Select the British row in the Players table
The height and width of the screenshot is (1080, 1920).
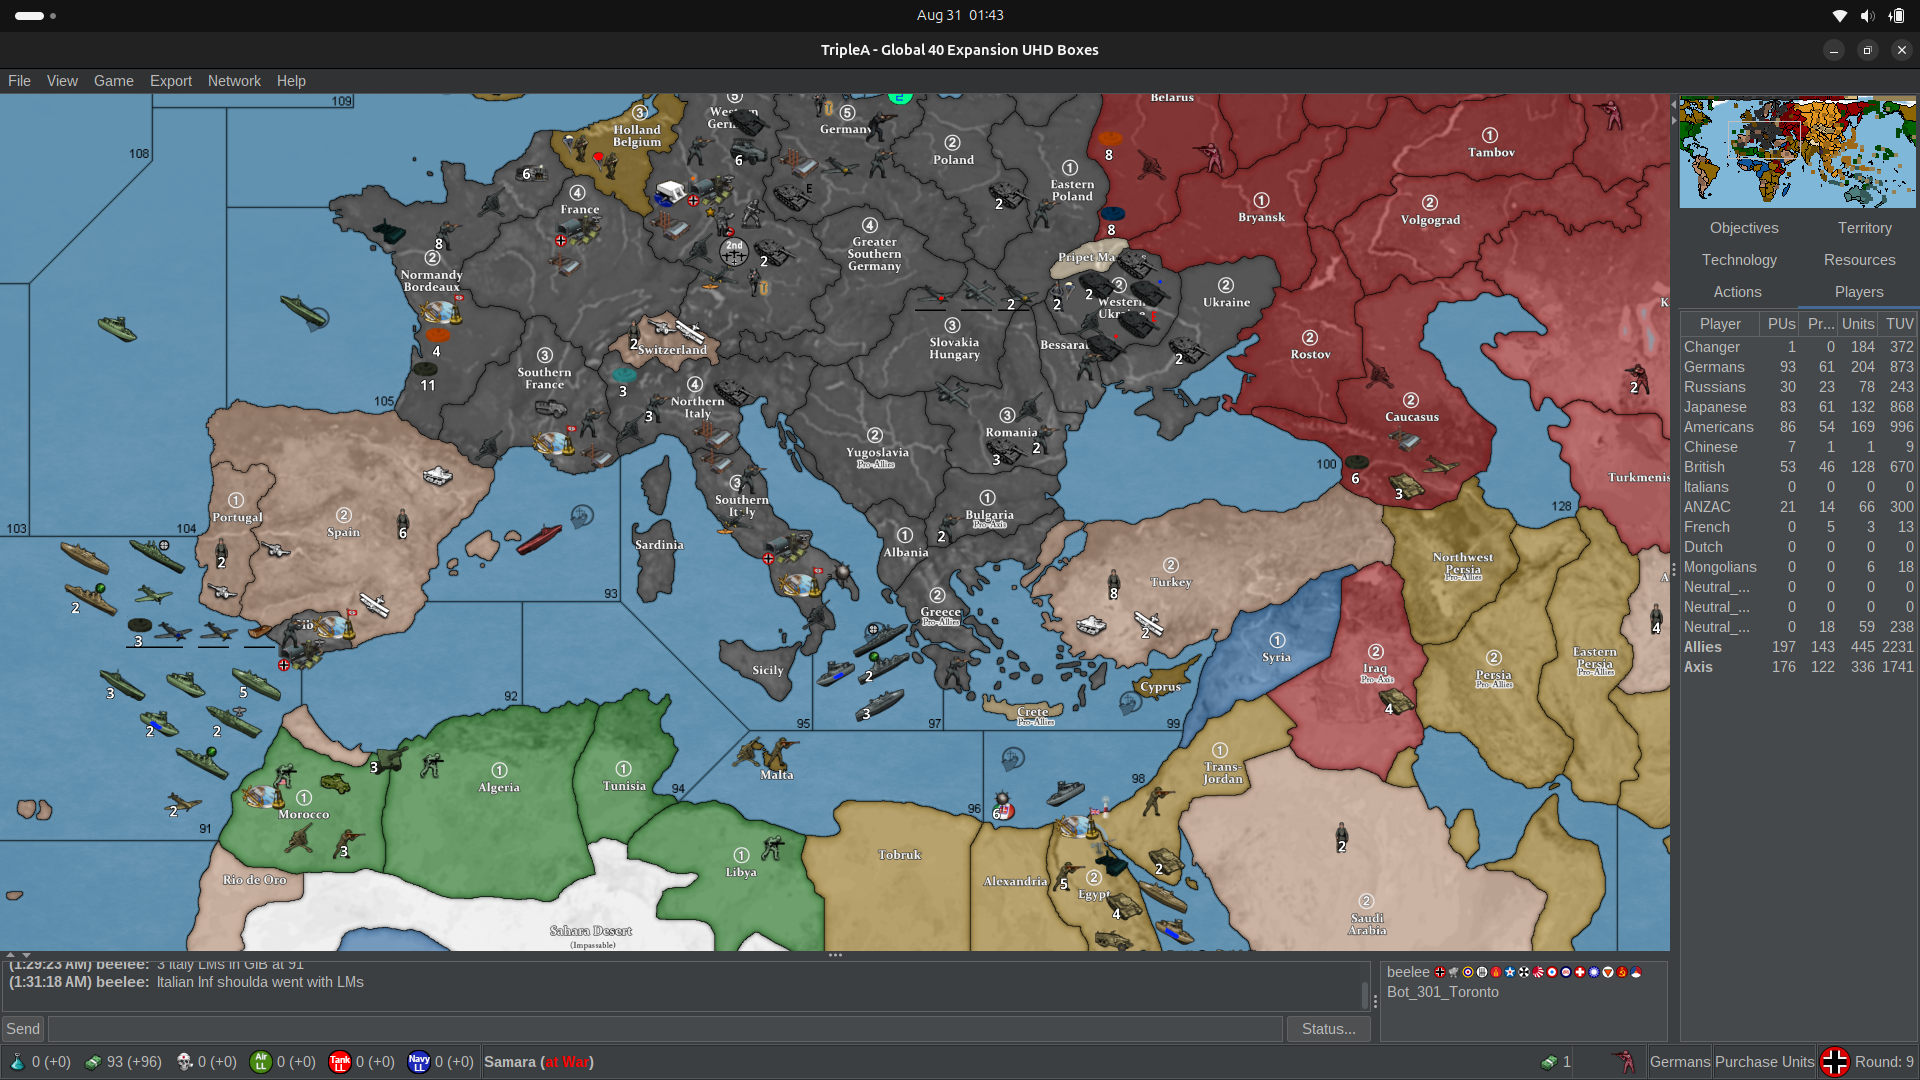(1798, 467)
